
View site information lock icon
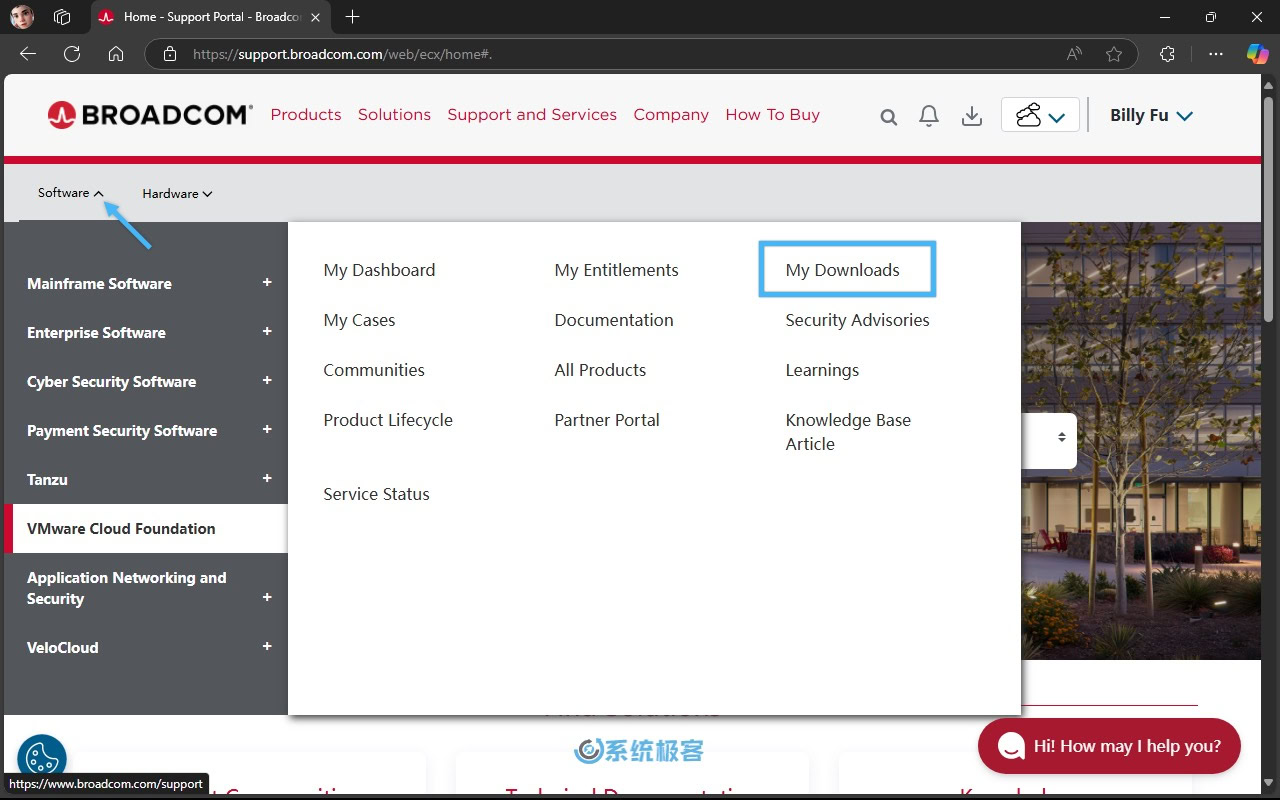[x=170, y=54]
